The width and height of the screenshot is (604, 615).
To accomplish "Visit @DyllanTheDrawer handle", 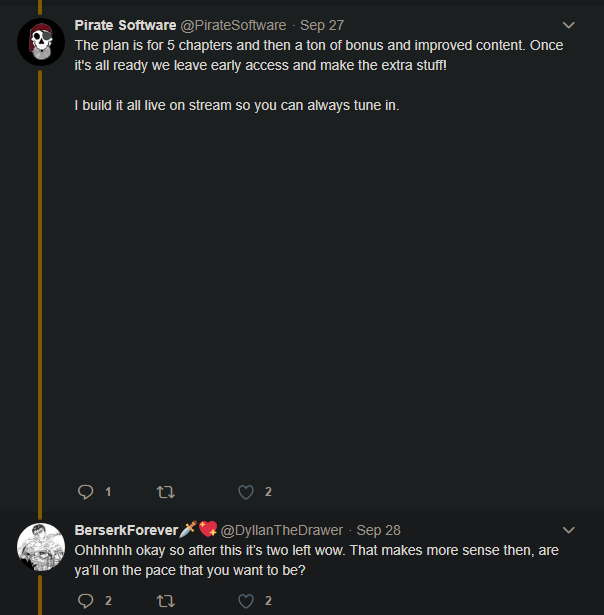I will pyautogui.click(x=282, y=530).
